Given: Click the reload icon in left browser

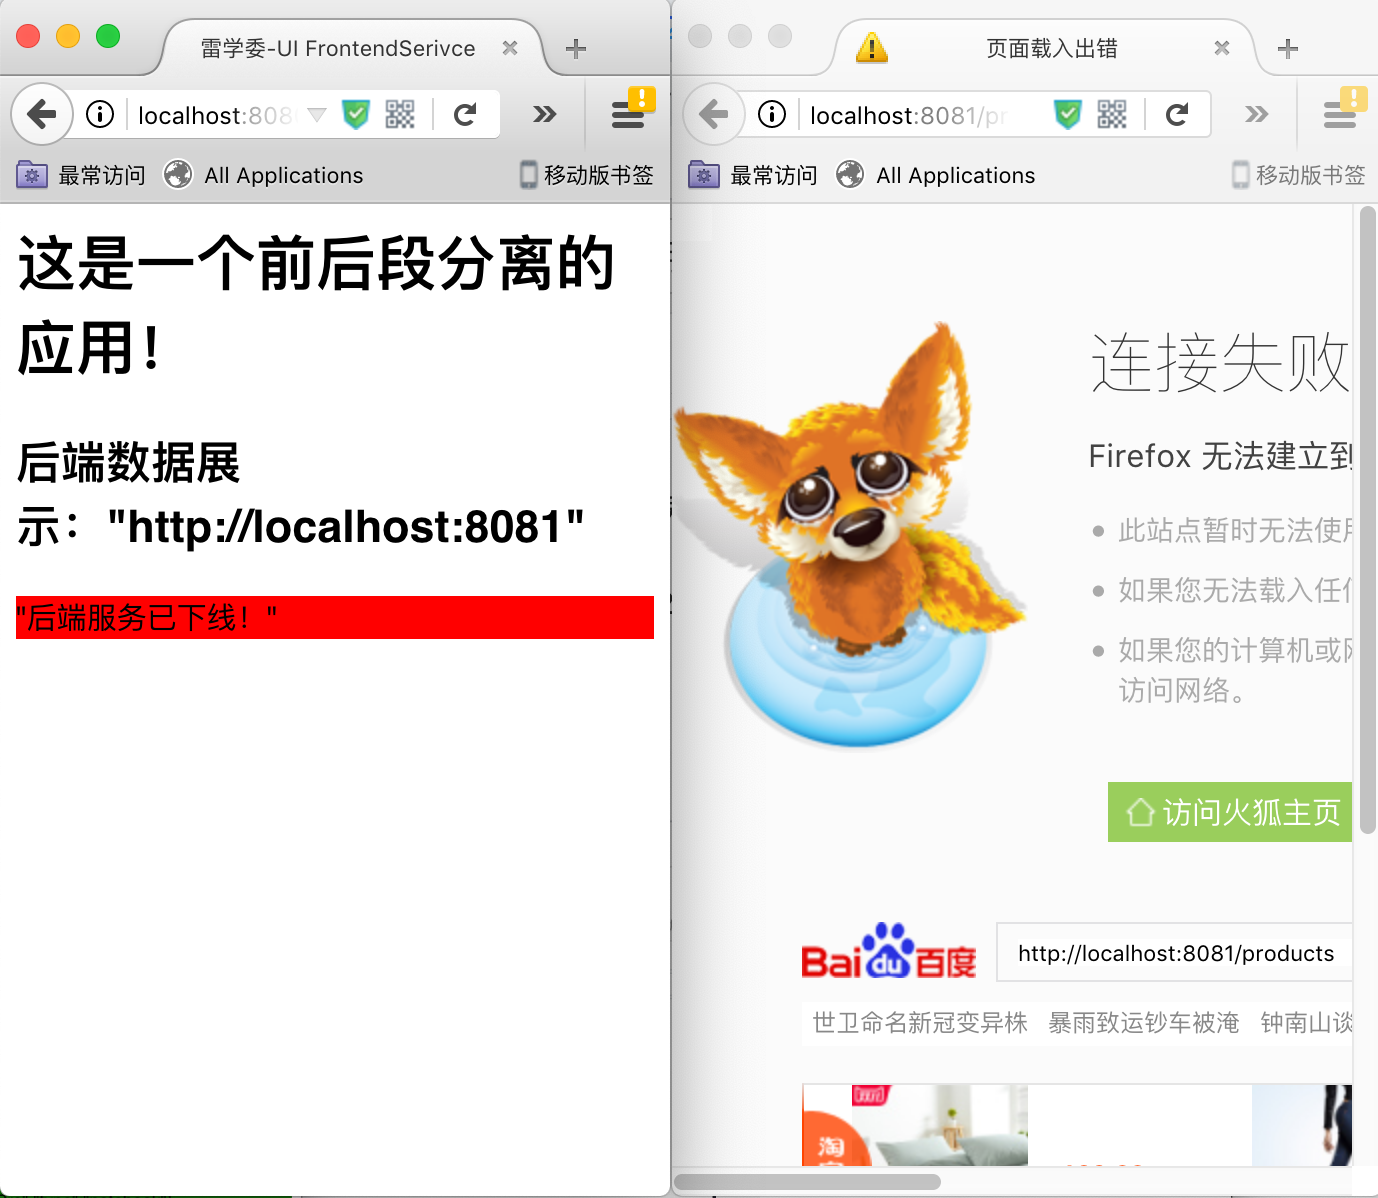Looking at the screenshot, I should click(x=466, y=114).
